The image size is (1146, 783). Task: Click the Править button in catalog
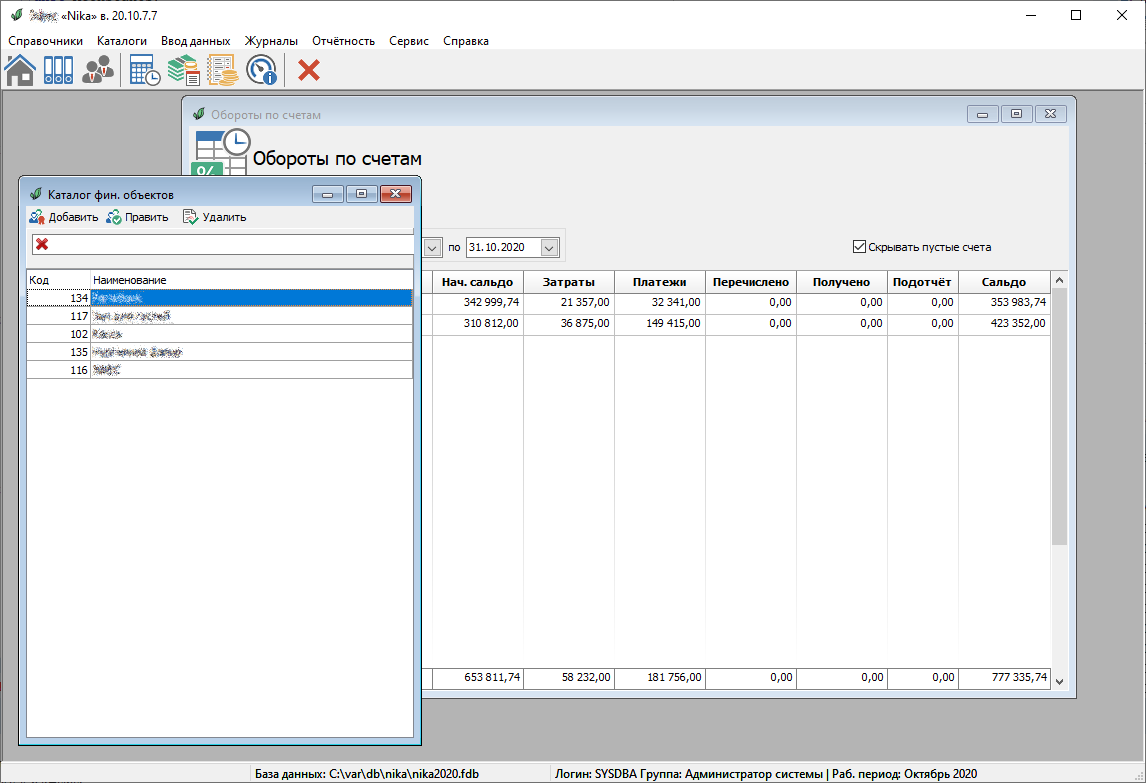pyautogui.click(x=138, y=217)
